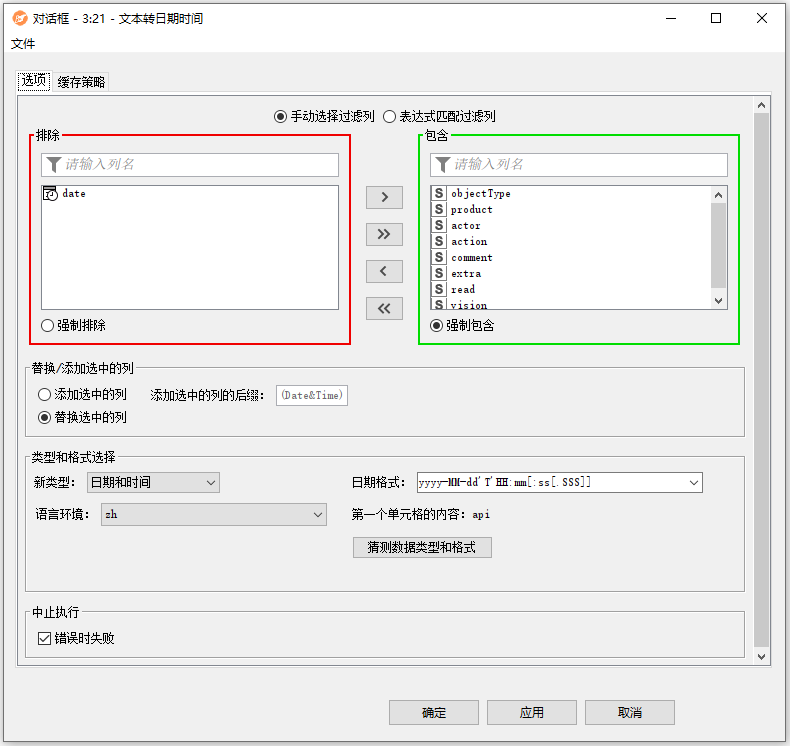Click the S icon beside extra
790x746 pixels.
tap(439, 274)
